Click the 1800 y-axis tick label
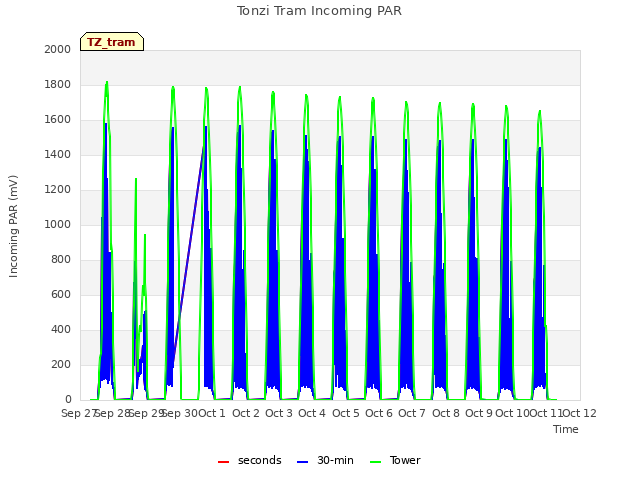The height and width of the screenshot is (480, 640). point(58,84)
